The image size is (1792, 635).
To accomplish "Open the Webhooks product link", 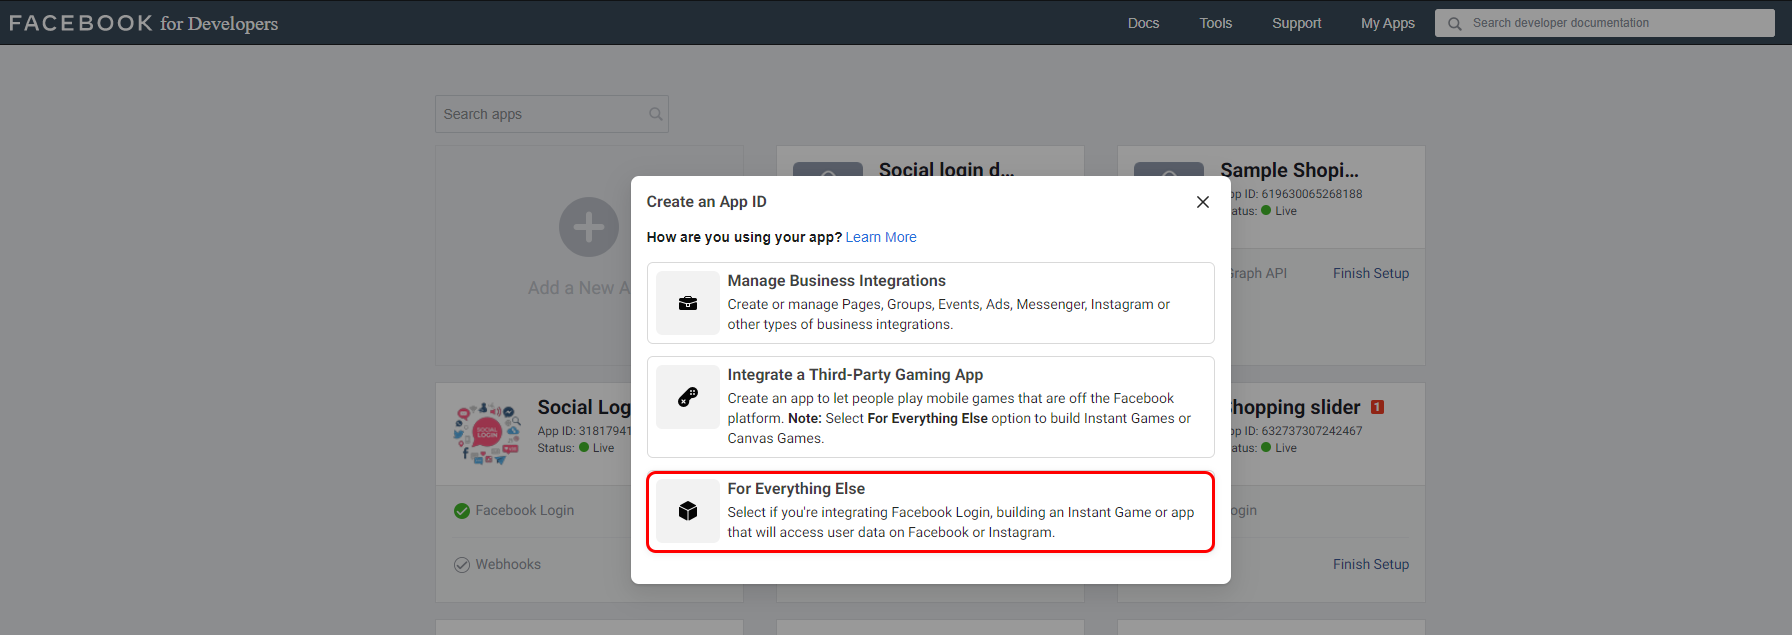I will (x=508, y=564).
